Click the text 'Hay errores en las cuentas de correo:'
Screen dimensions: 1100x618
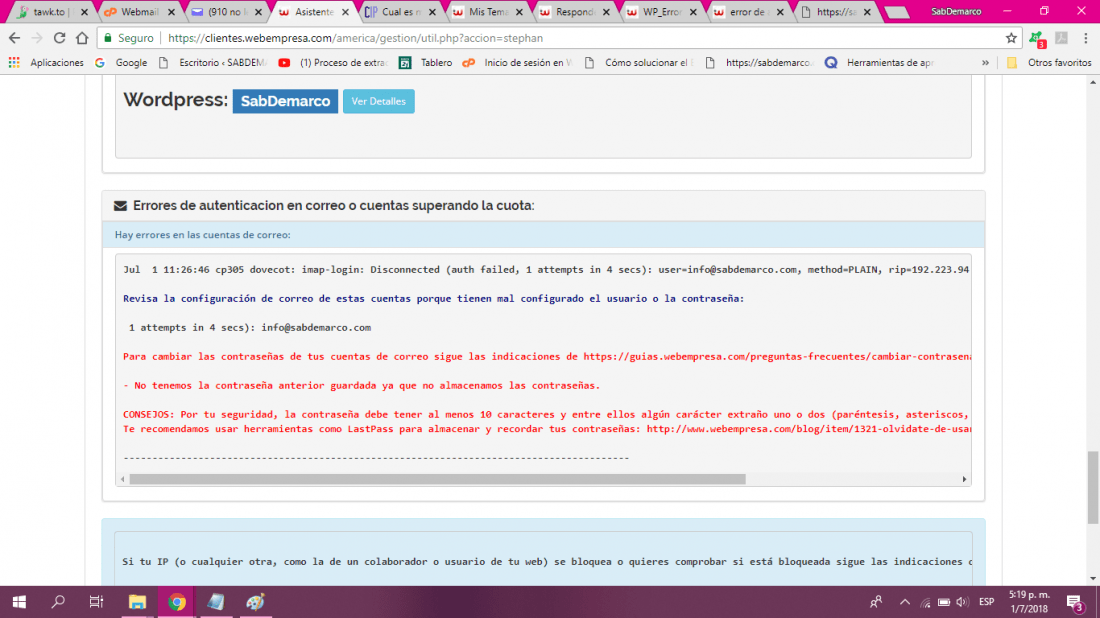coord(203,234)
